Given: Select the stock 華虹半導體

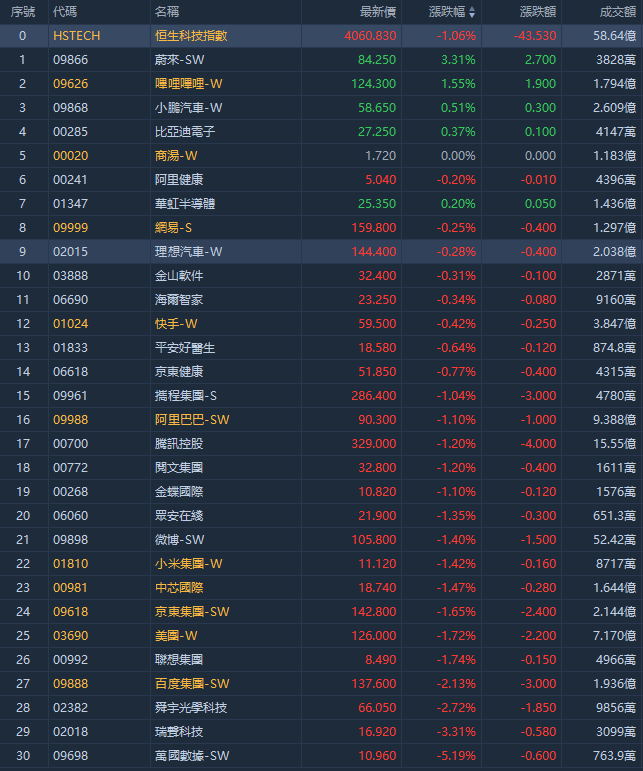Looking at the screenshot, I should point(185,204).
